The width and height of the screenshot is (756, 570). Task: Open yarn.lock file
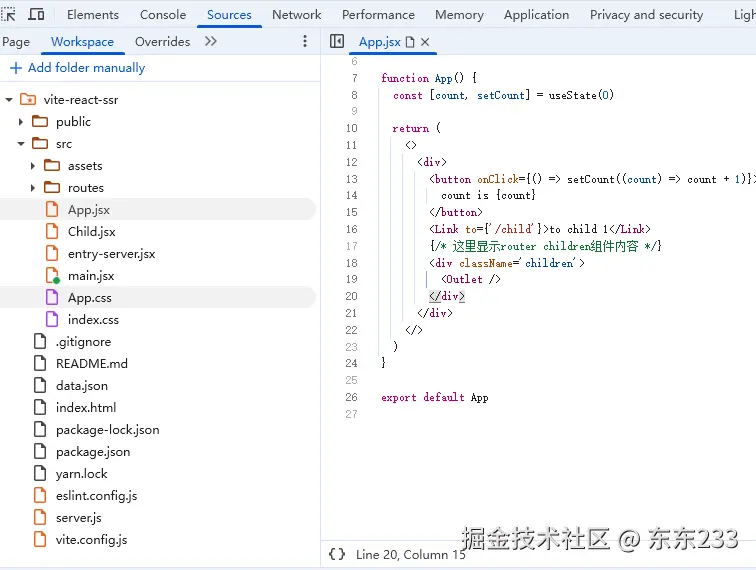point(81,474)
